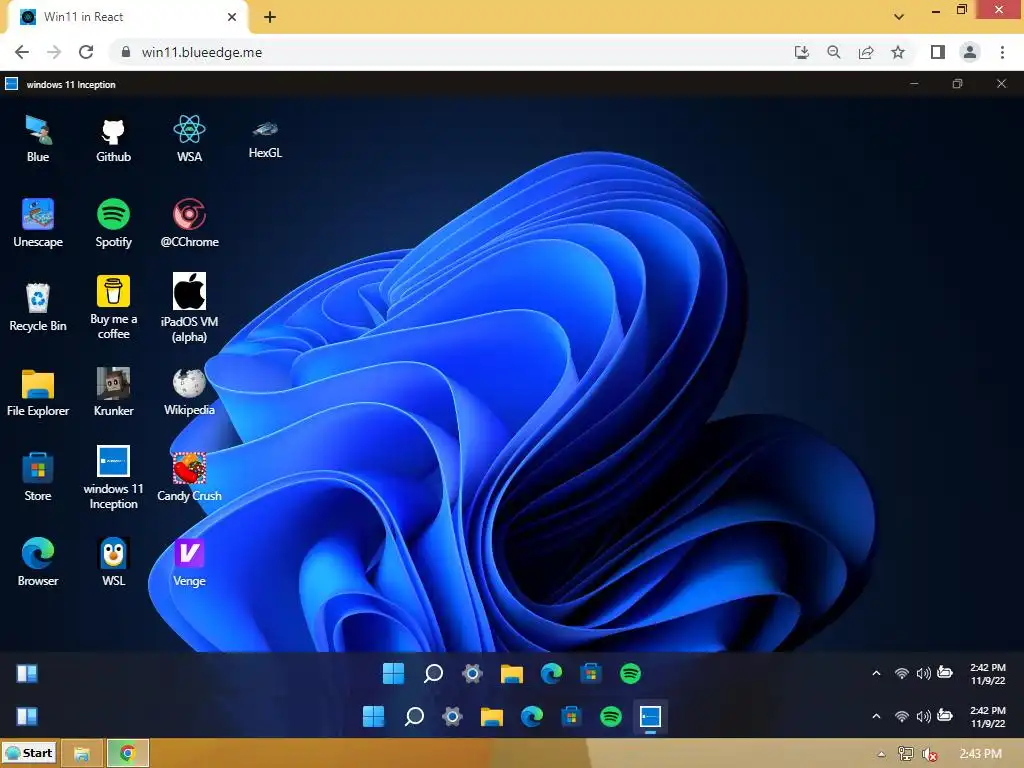The width and height of the screenshot is (1024, 768).
Task: Launch the WSA desktop icon
Action: [189, 138]
